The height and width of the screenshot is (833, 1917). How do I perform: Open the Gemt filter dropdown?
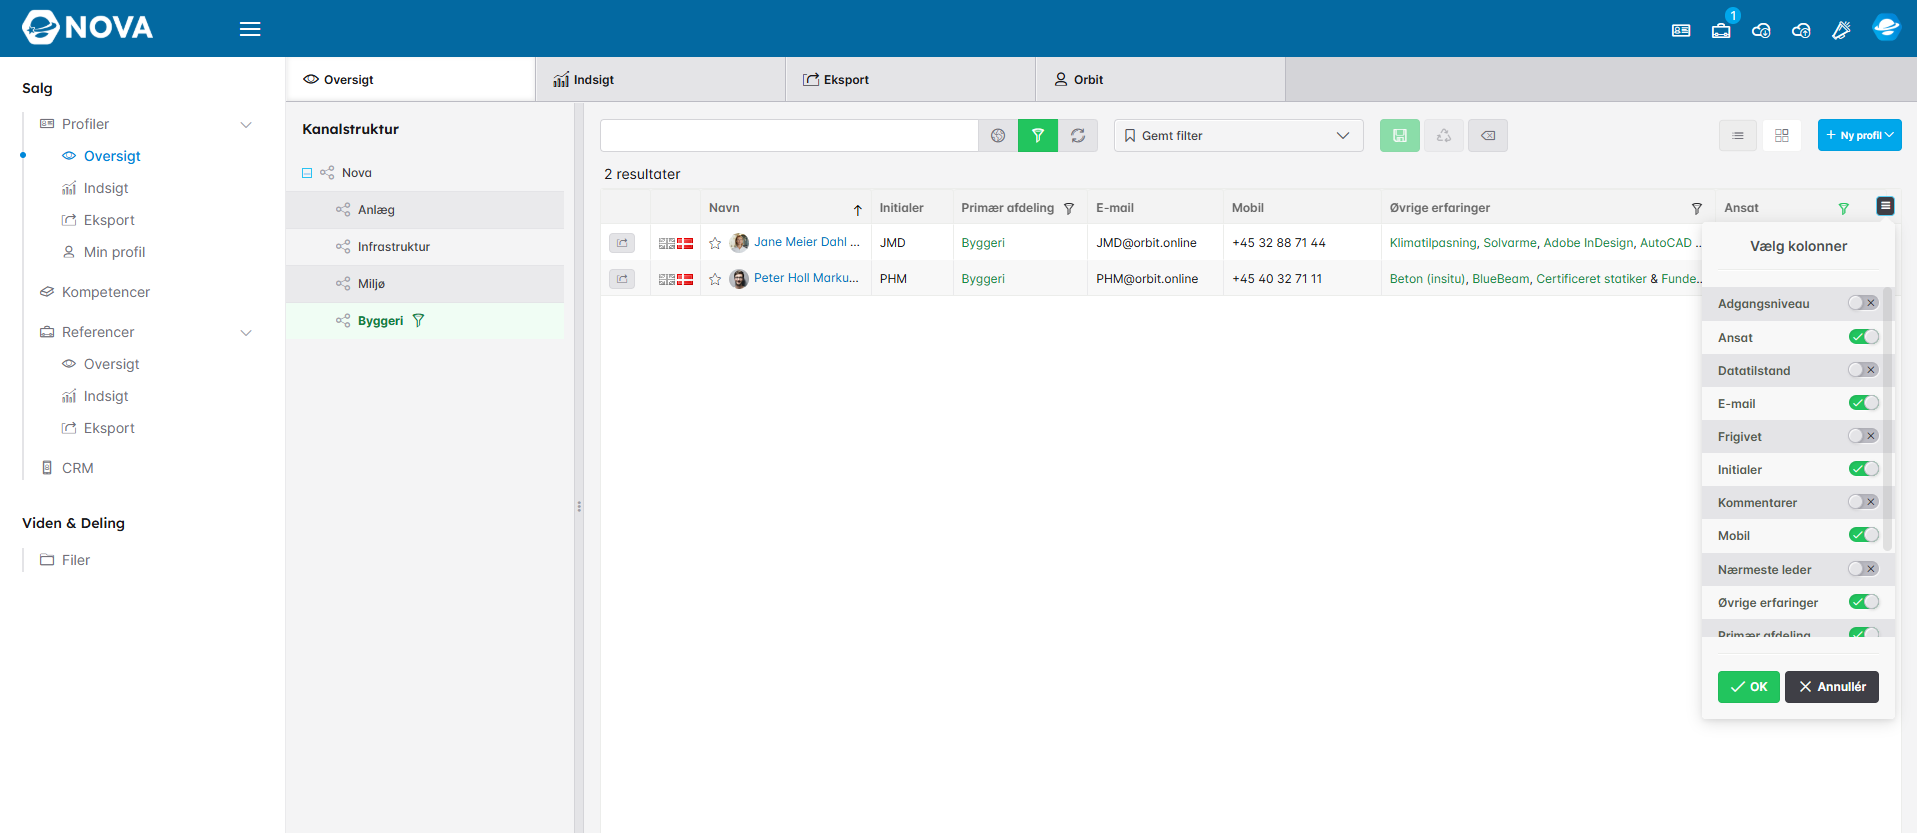click(1238, 135)
